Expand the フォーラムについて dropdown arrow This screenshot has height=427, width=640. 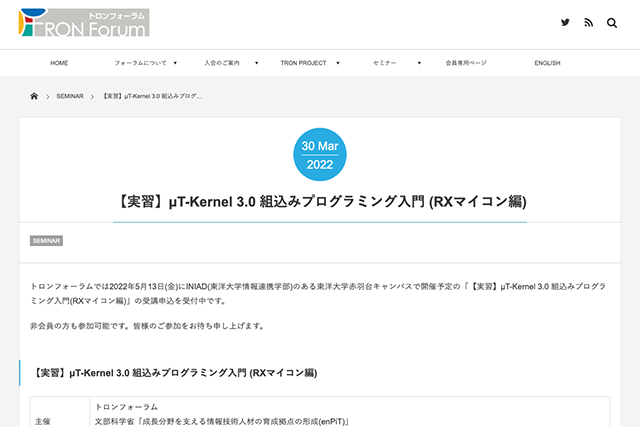[175, 63]
